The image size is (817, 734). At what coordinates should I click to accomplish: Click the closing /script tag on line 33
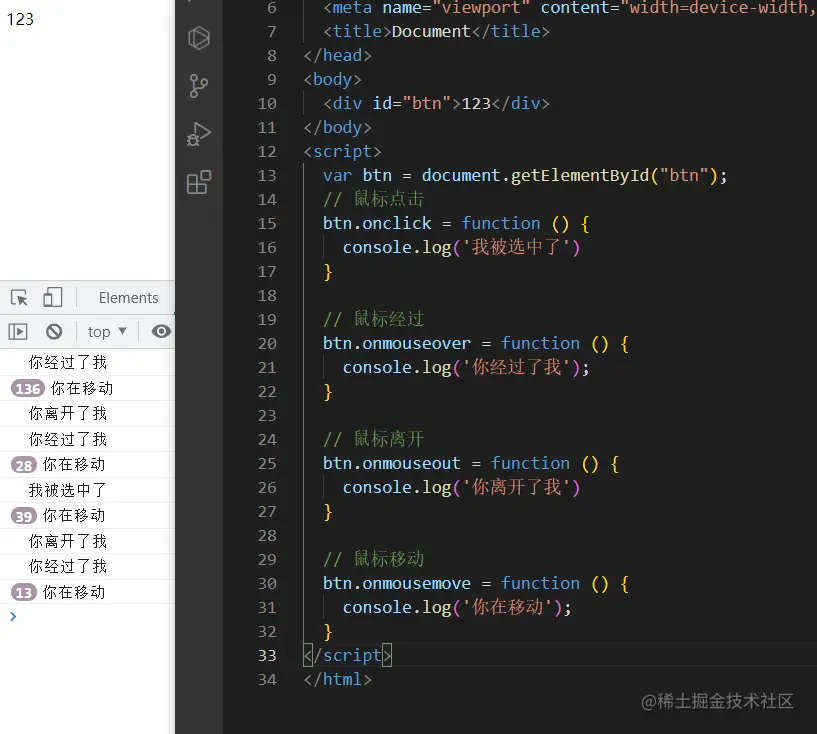click(x=348, y=655)
